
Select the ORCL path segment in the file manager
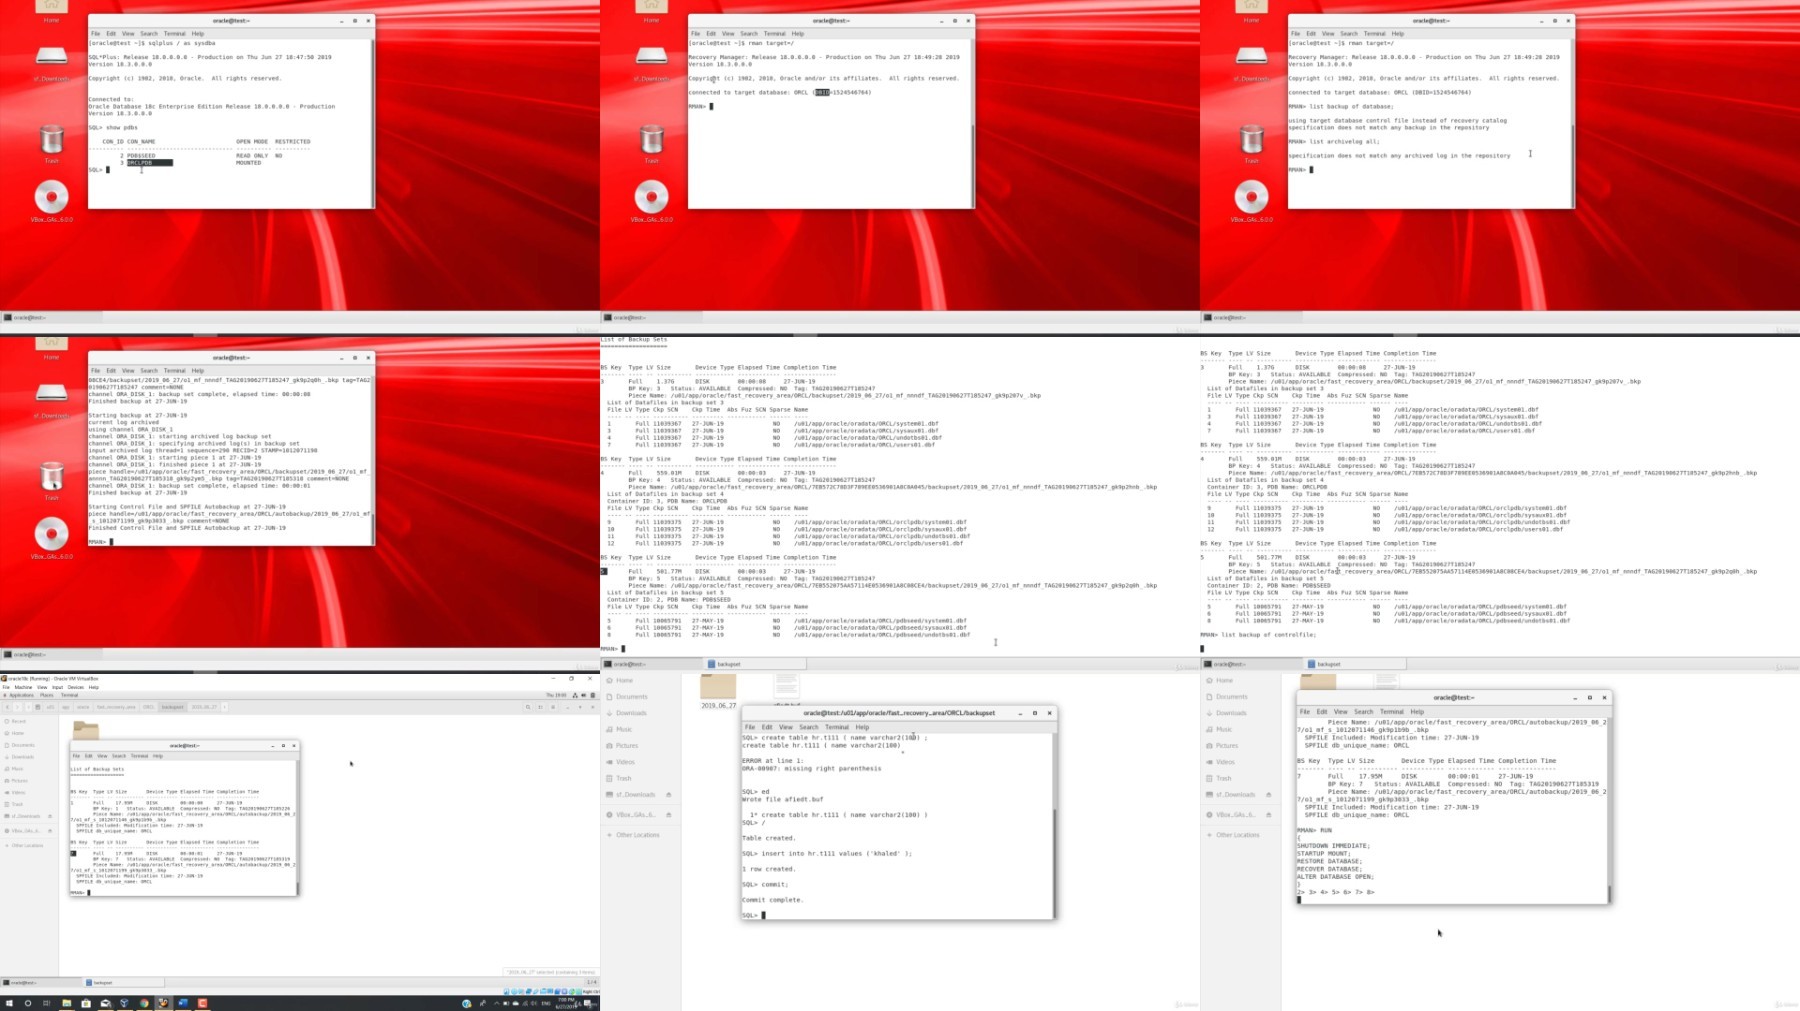pos(148,707)
